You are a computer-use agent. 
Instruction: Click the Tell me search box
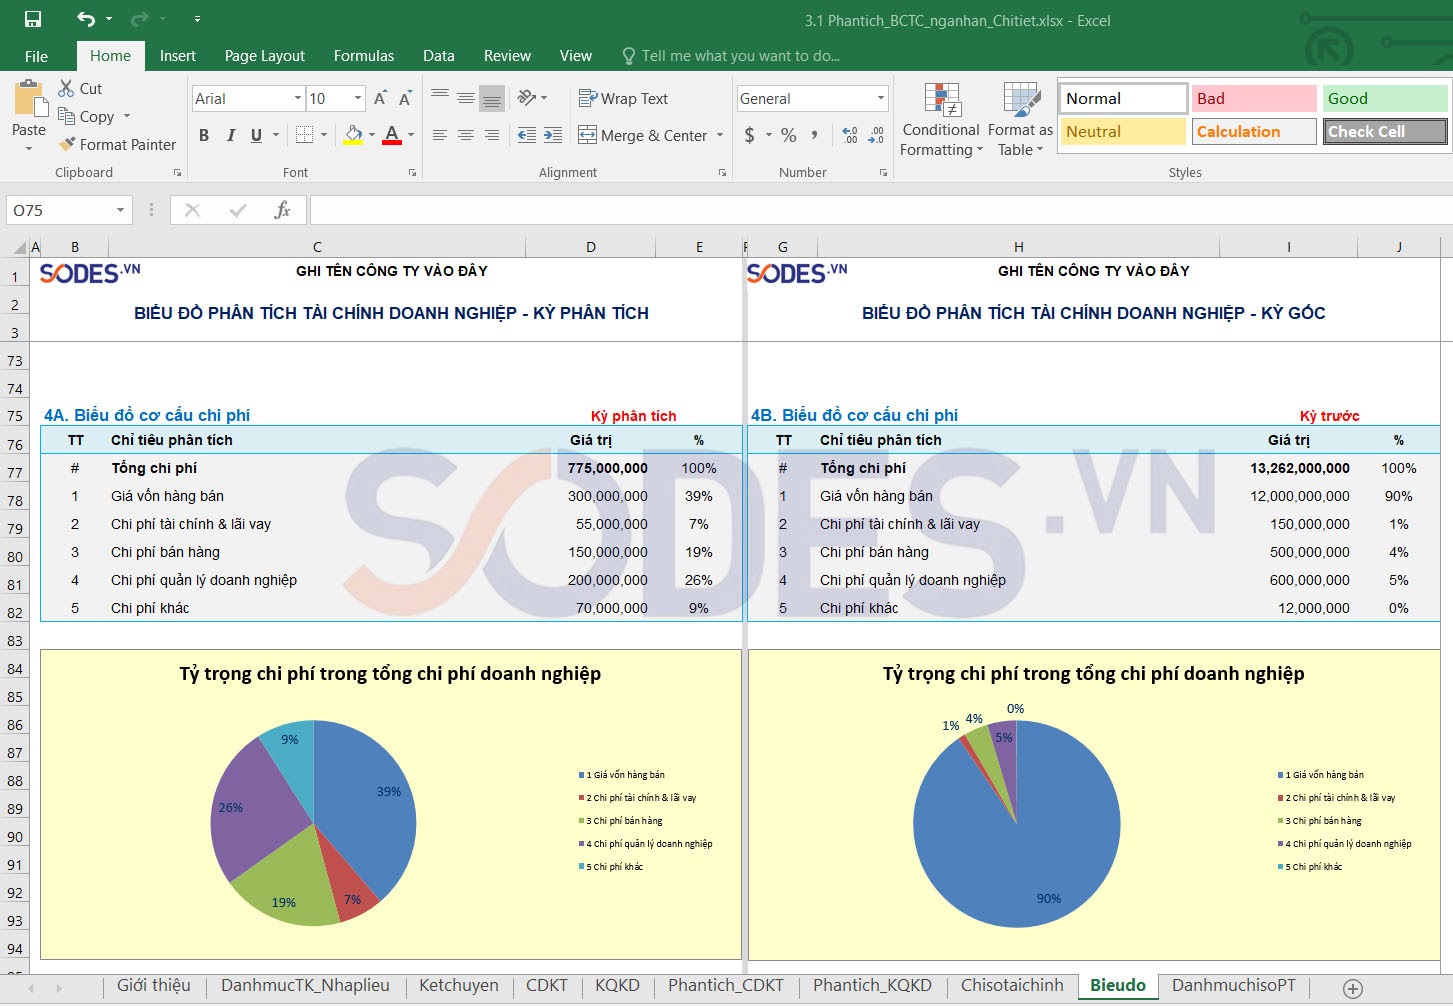click(740, 56)
